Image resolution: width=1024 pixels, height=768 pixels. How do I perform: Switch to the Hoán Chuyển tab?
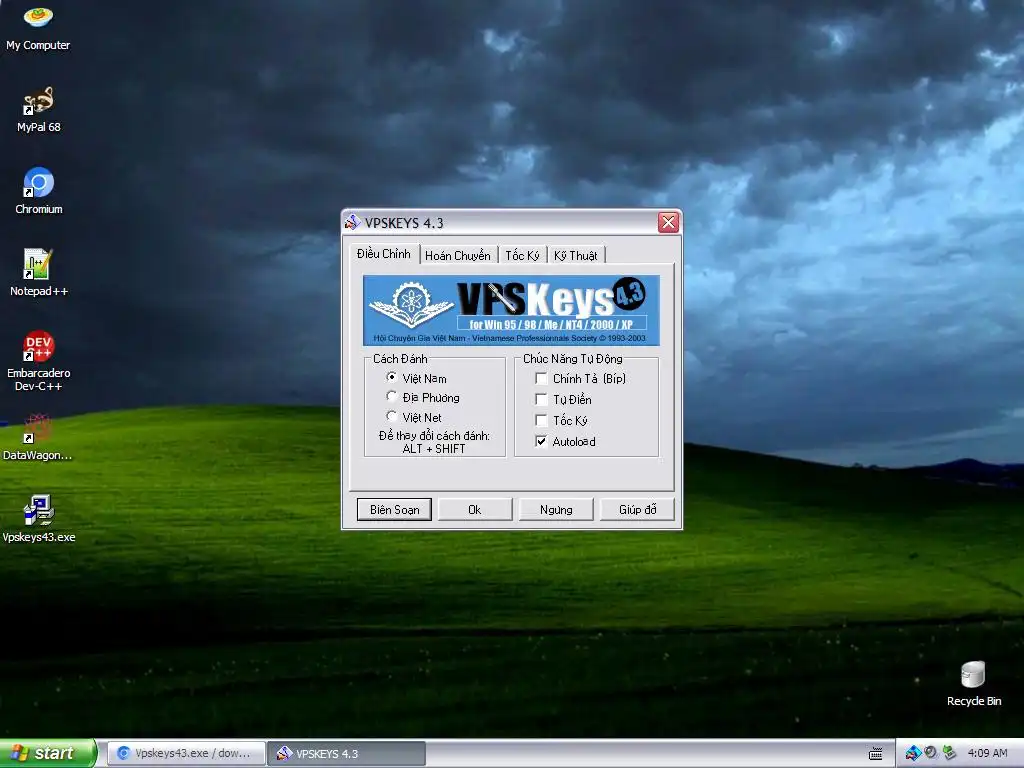(x=458, y=255)
